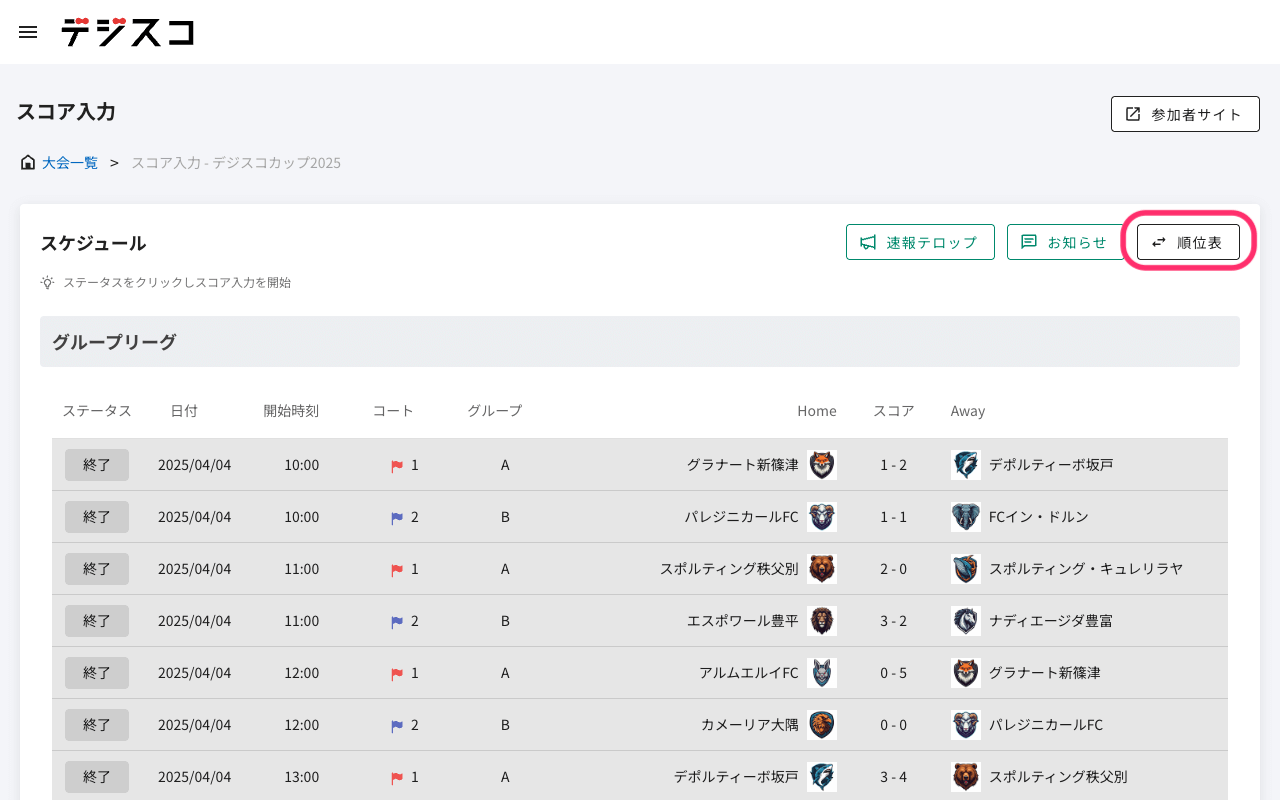Click blue court 2 flag at 11:00

tap(397, 622)
